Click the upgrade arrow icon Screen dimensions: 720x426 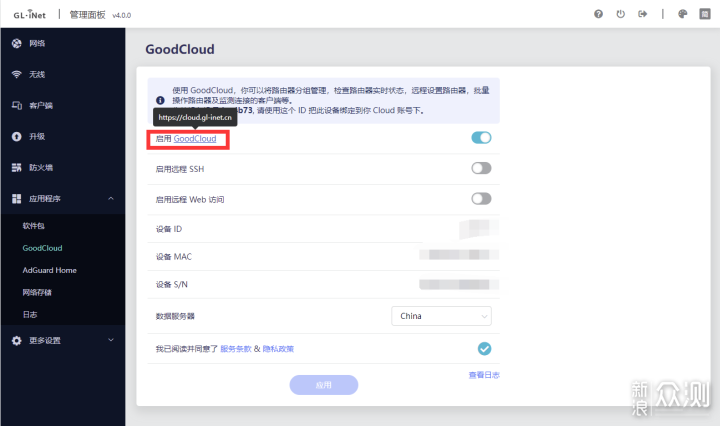click(x=17, y=136)
